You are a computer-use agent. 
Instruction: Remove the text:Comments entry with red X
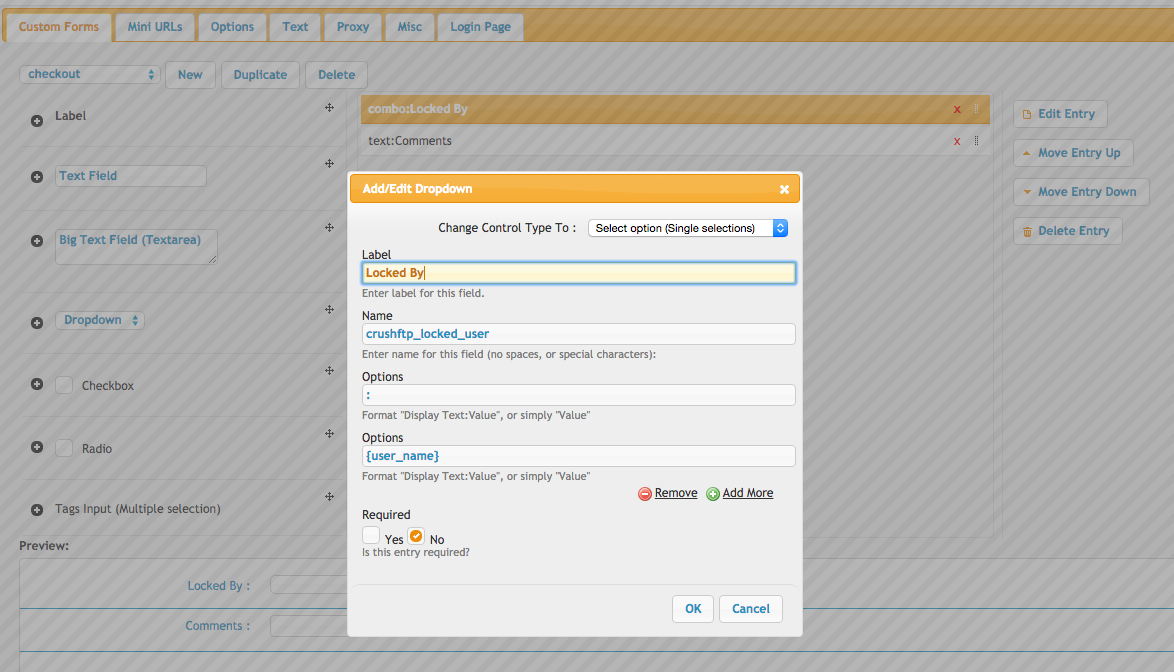[957, 141]
